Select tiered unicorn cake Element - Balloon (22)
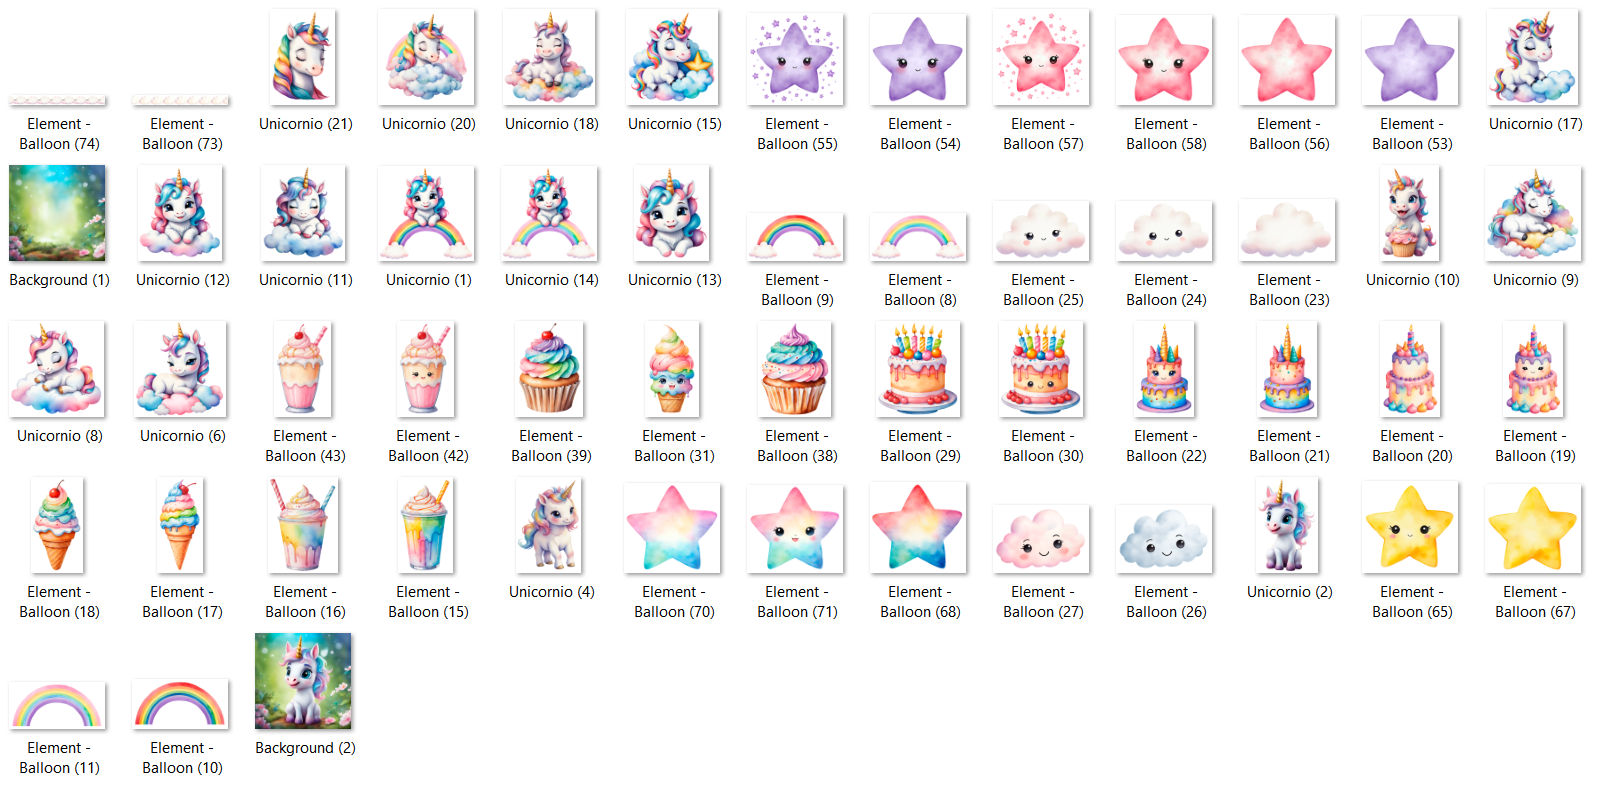 click(x=1164, y=369)
